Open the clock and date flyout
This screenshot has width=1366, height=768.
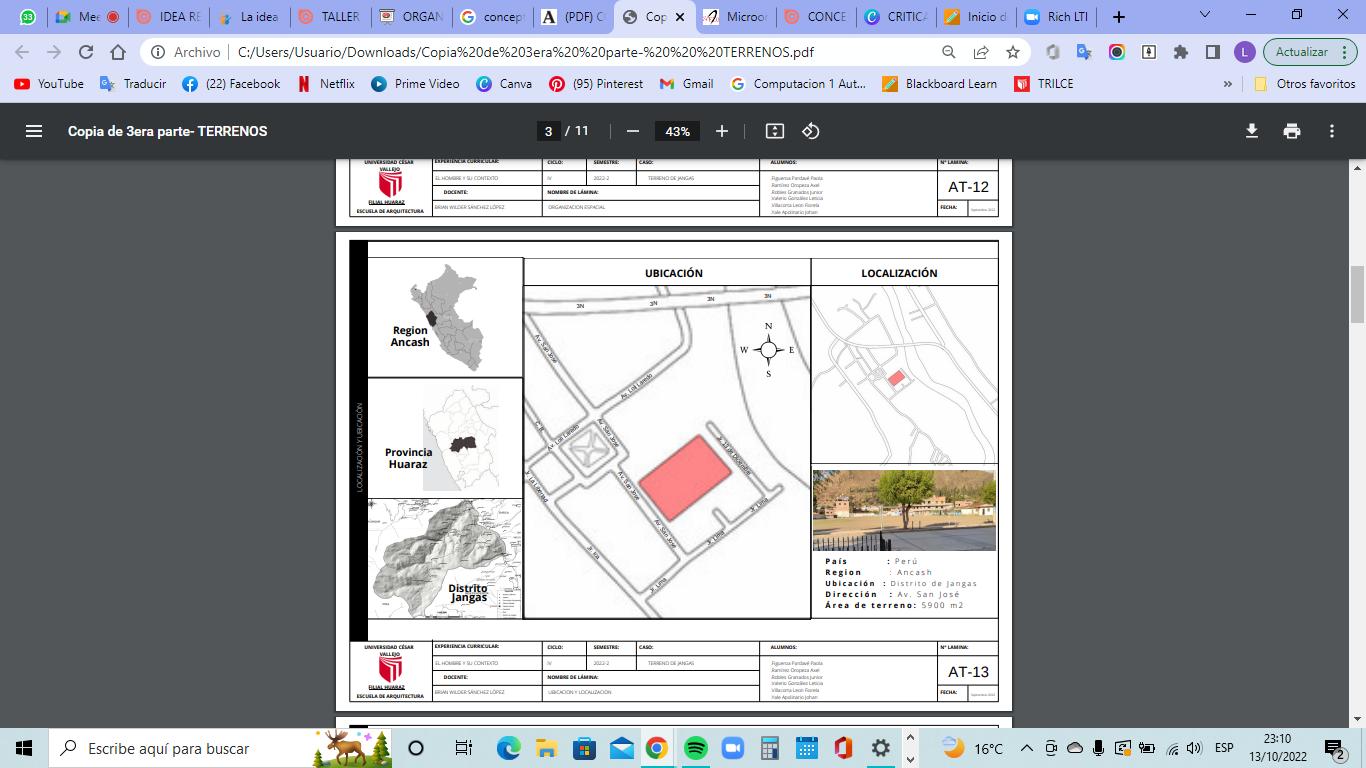click(1276, 748)
